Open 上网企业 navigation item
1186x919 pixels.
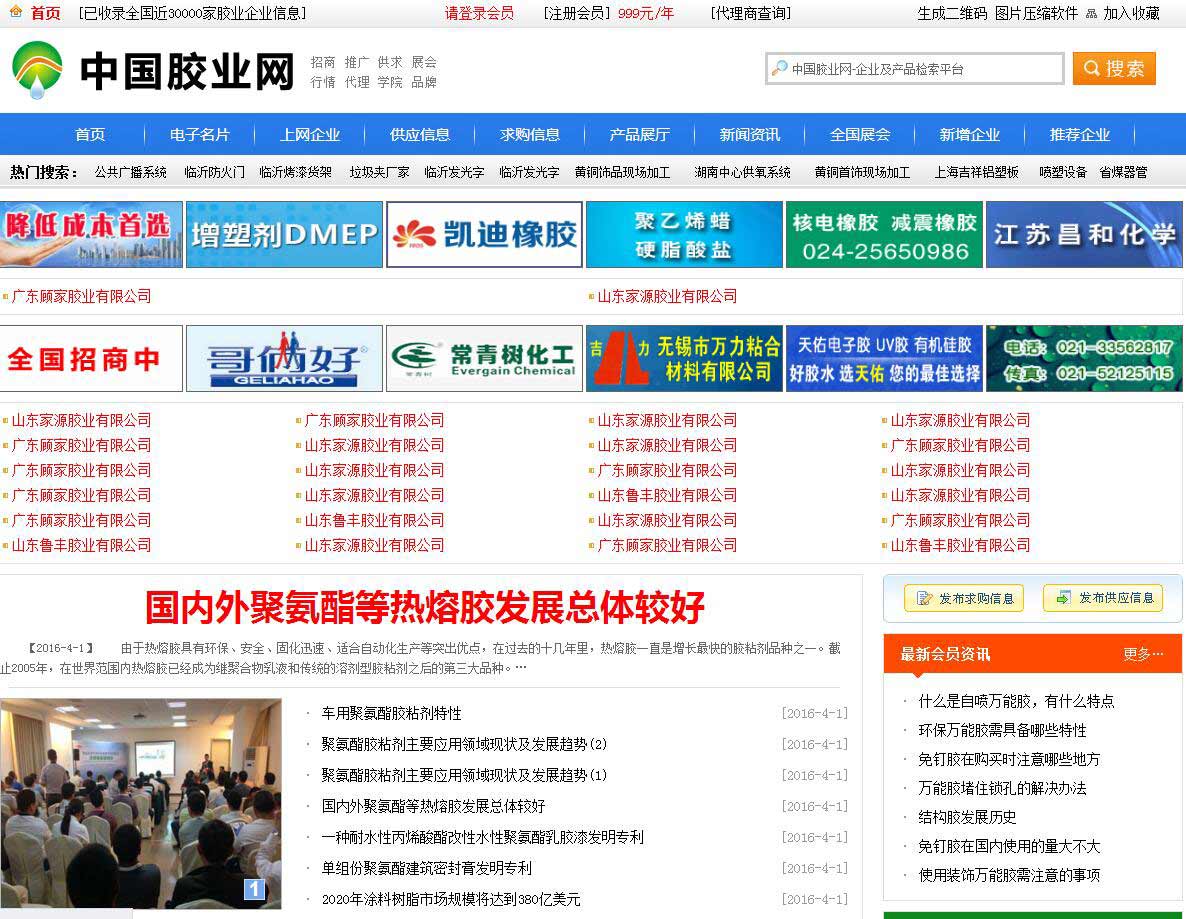[309, 135]
